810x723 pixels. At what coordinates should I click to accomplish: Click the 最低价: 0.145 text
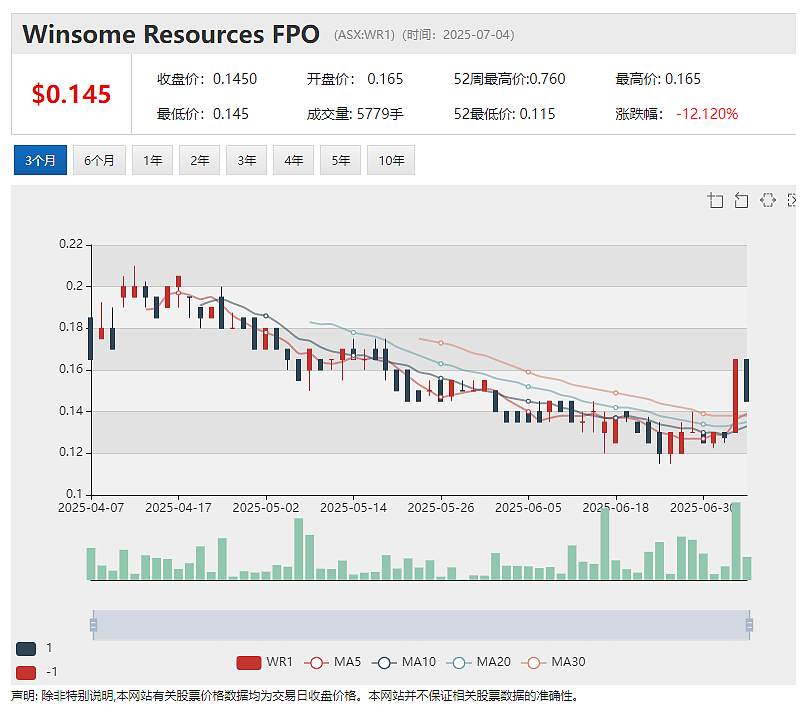click(202, 114)
